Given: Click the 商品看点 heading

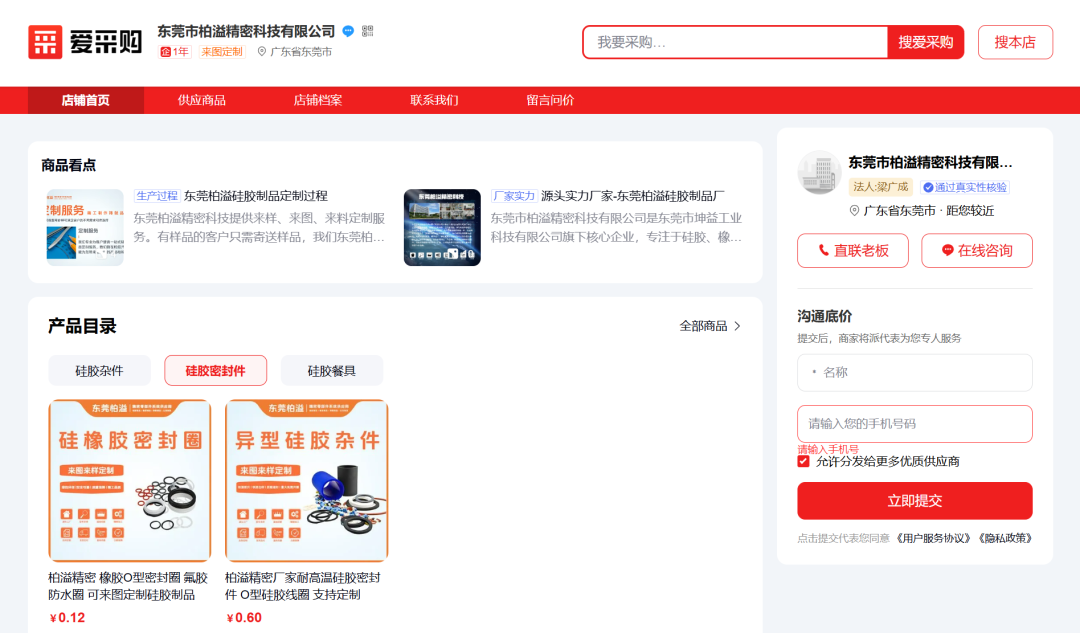Looking at the screenshot, I should click(x=68, y=165).
